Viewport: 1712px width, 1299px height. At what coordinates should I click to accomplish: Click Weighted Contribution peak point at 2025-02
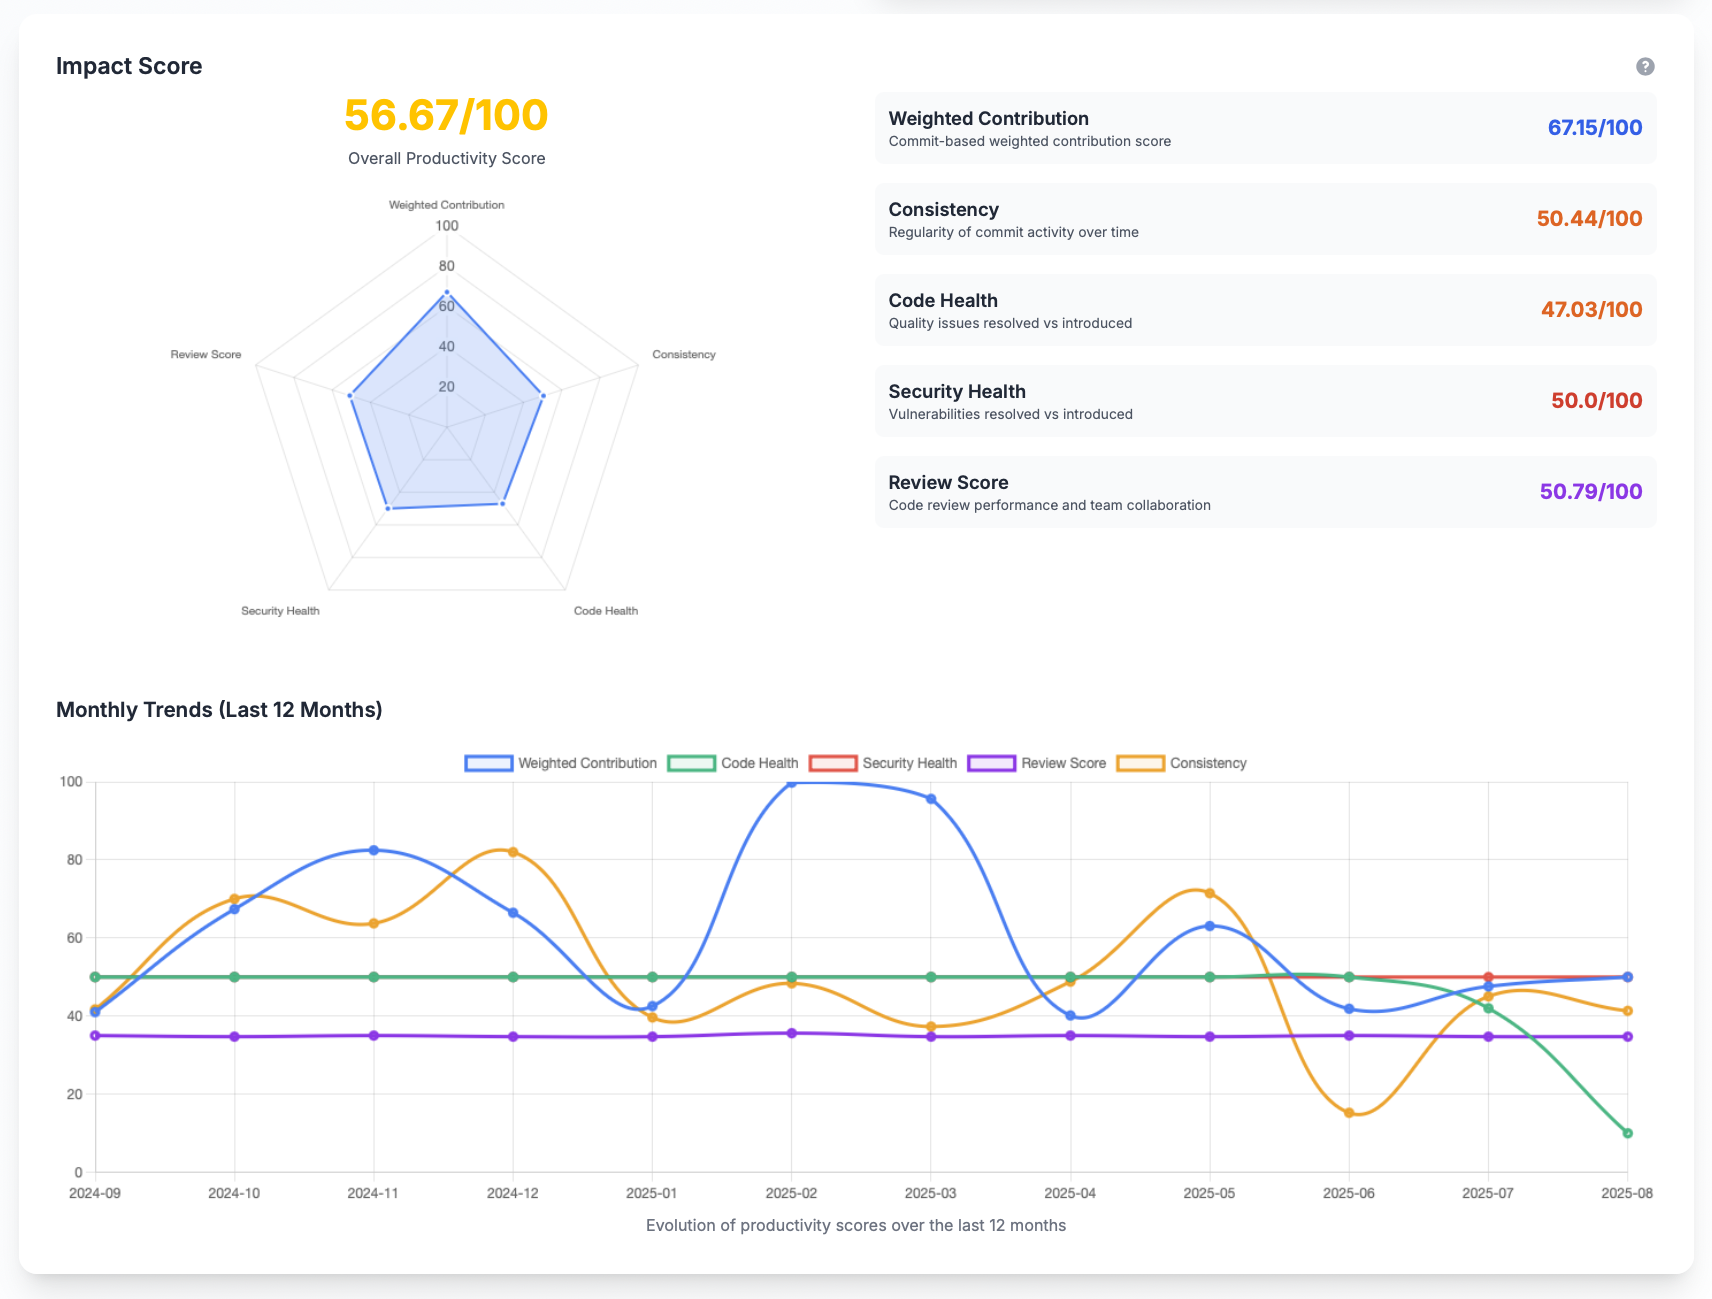point(791,782)
